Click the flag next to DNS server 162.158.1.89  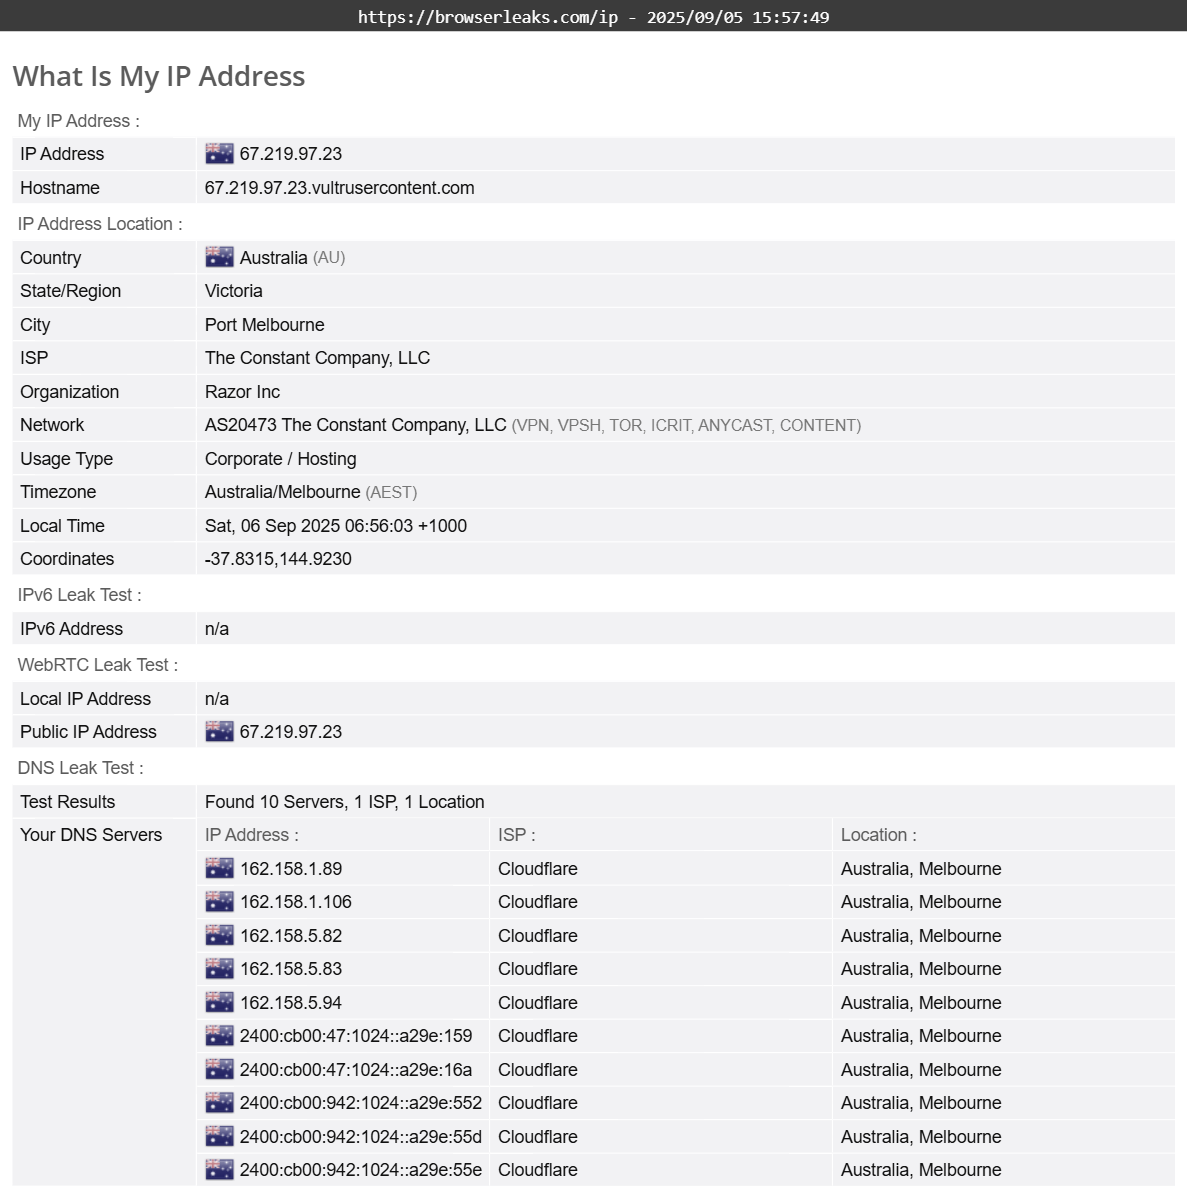pyautogui.click(x=219, y=869)
